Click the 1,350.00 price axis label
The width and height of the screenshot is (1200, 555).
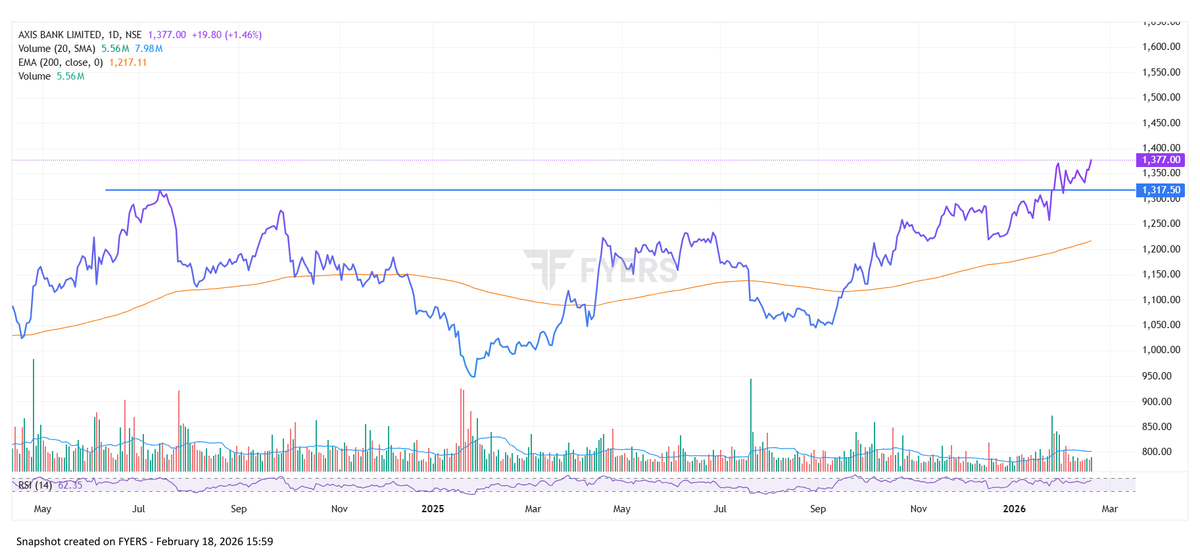coord(1162,174)
